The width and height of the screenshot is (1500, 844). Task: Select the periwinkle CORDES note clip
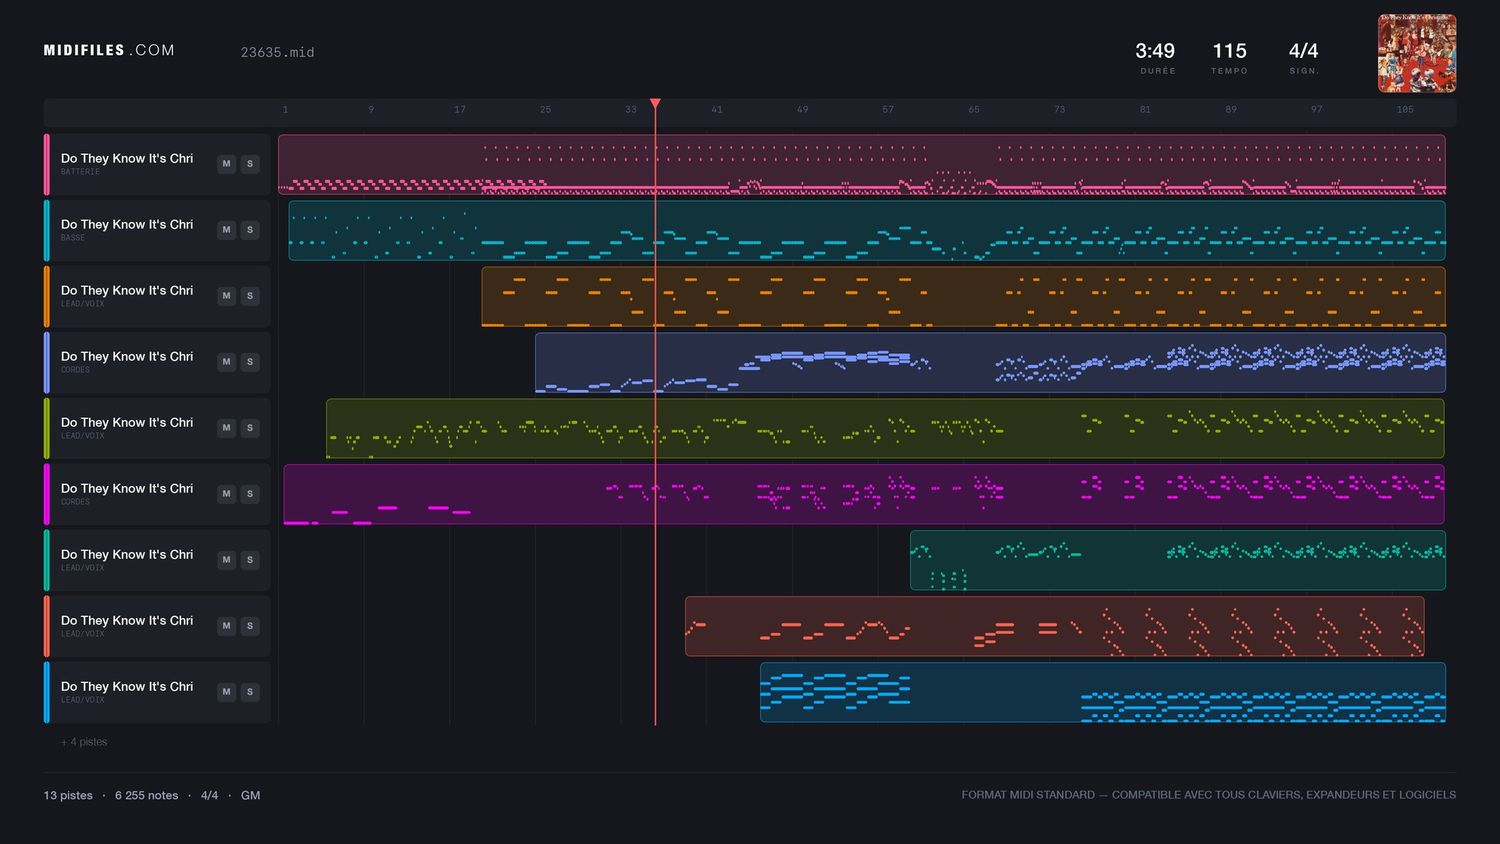coord(990,362)
